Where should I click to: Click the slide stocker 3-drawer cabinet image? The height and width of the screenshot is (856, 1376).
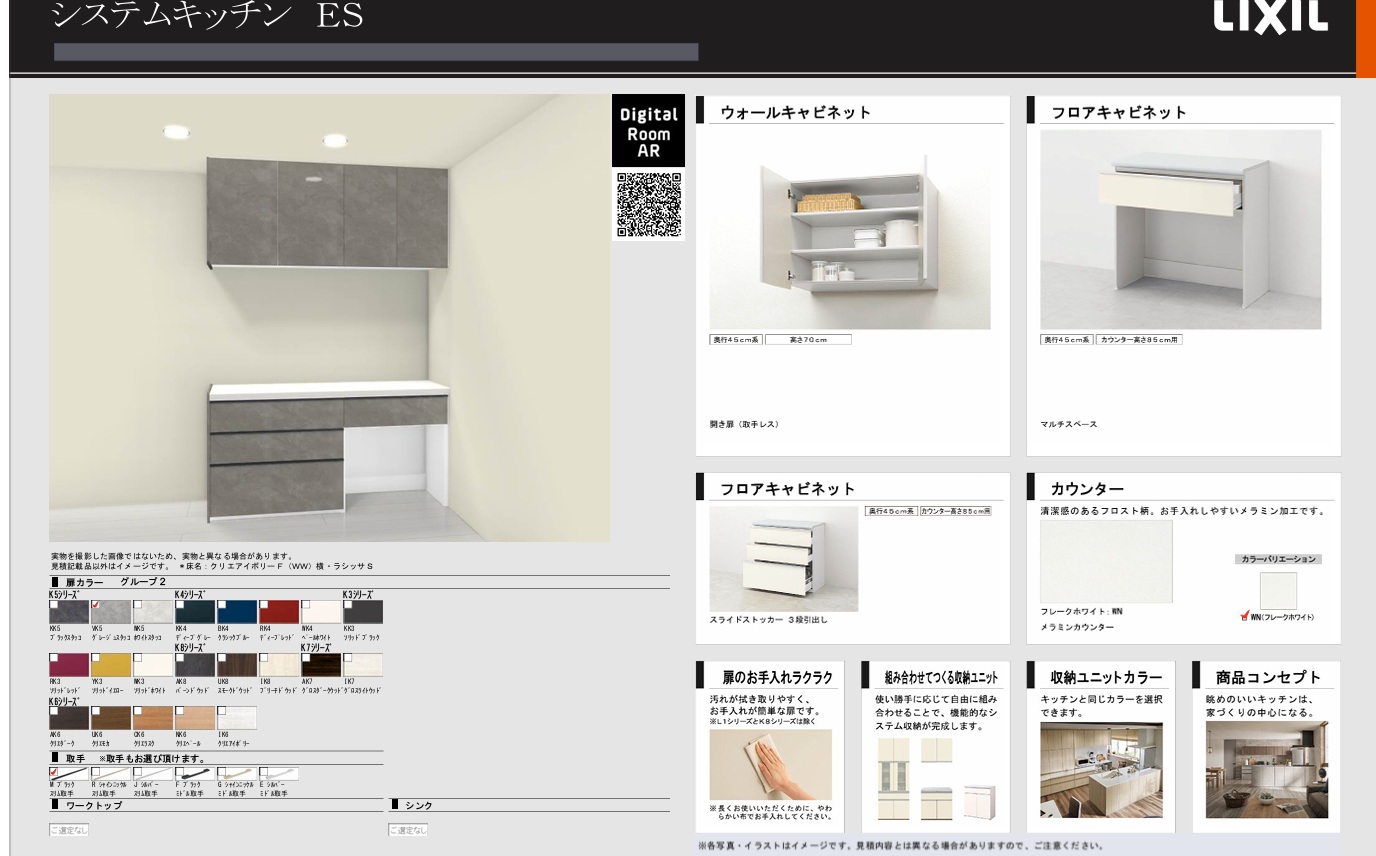coord(783,559)
